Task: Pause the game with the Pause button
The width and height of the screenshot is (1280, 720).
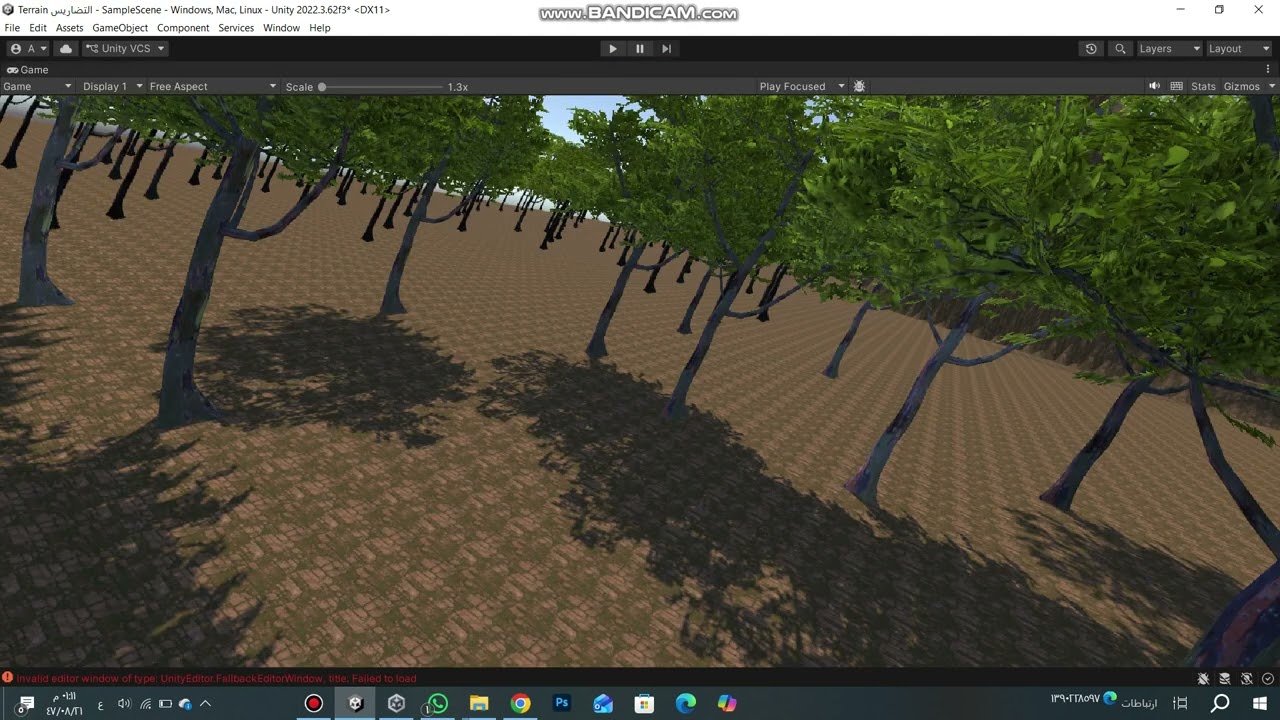Action: 640,48
